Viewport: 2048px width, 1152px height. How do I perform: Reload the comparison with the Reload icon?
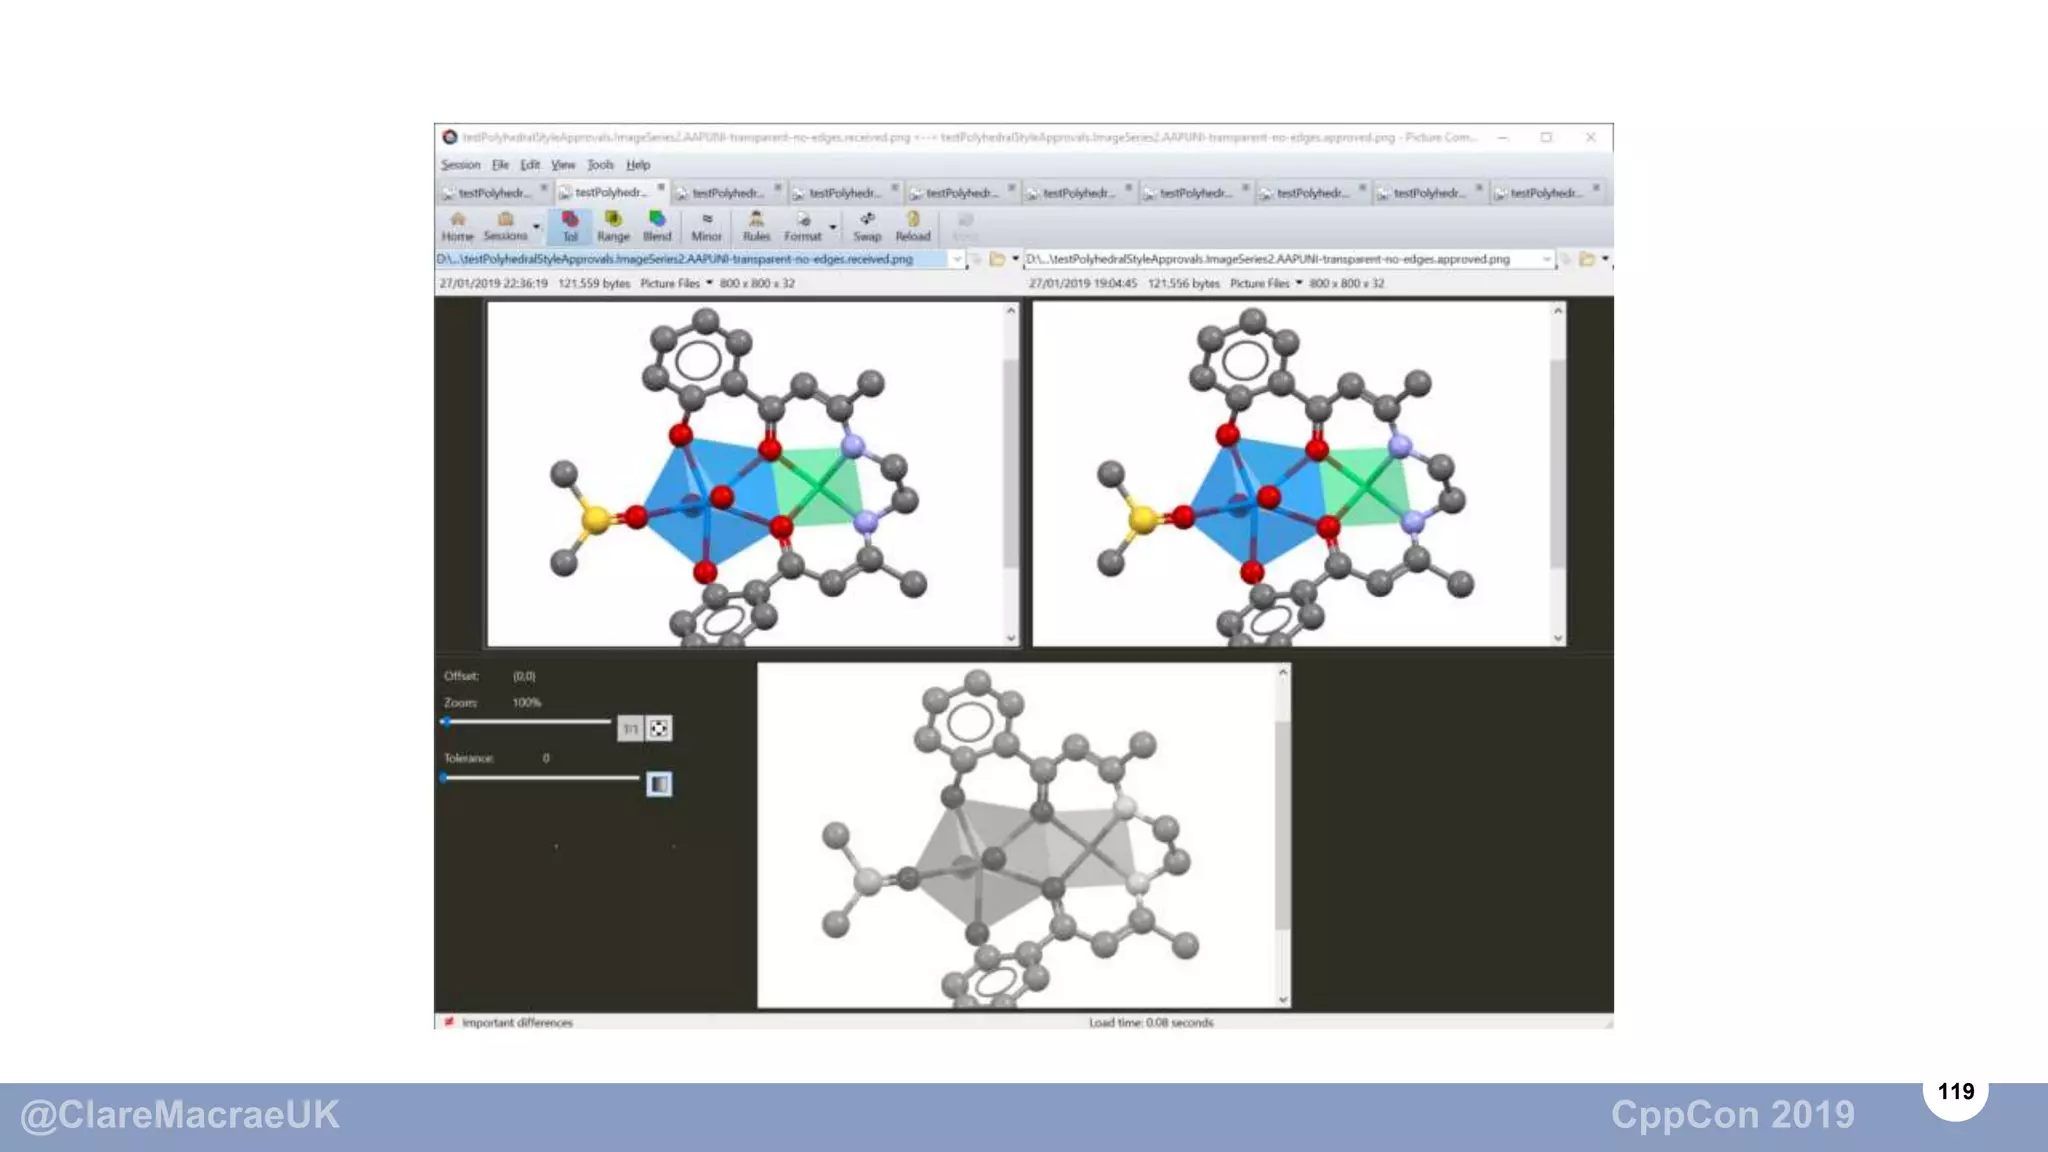pos(912,226)
